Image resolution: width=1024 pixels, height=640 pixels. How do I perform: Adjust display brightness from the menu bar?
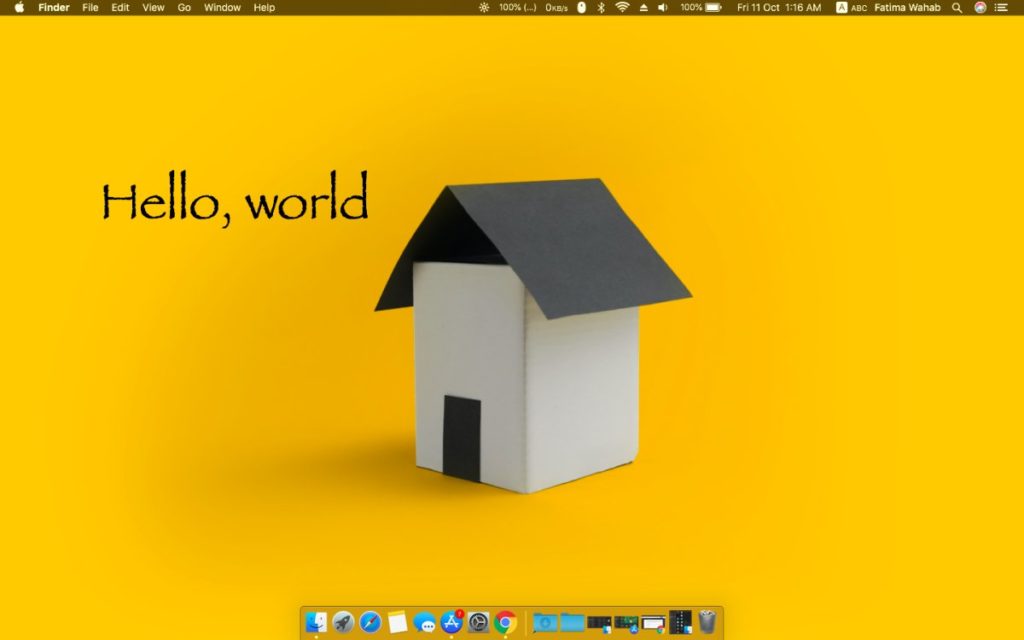point(484,8)
